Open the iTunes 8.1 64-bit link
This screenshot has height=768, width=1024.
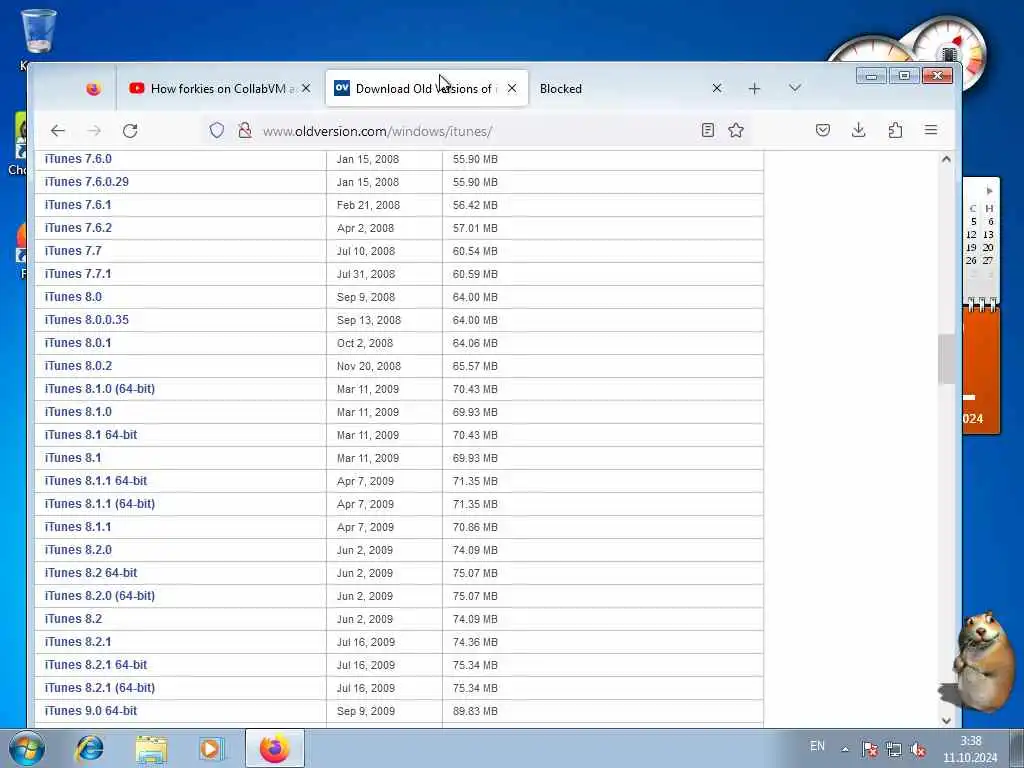[91, 434]
